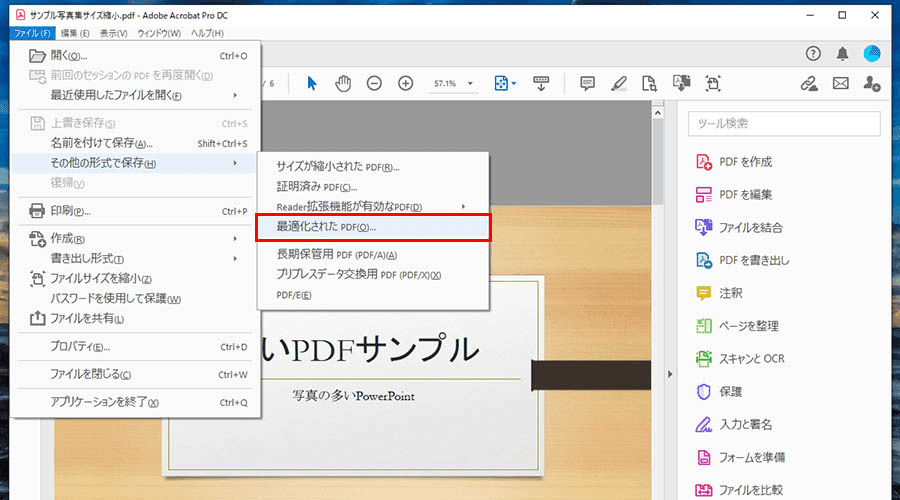
Task: Click the document vertical scrollbar up arrow
Action: coord(658,113)
